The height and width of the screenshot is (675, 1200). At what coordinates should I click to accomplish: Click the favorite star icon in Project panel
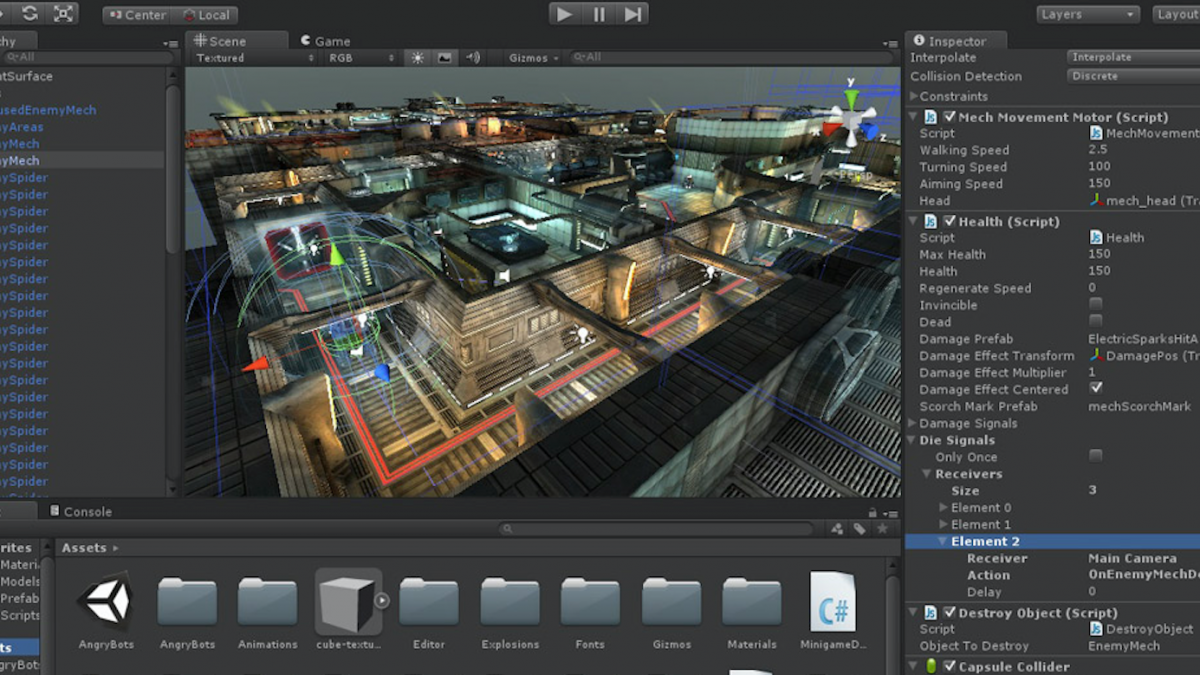[x=881, y=529]
